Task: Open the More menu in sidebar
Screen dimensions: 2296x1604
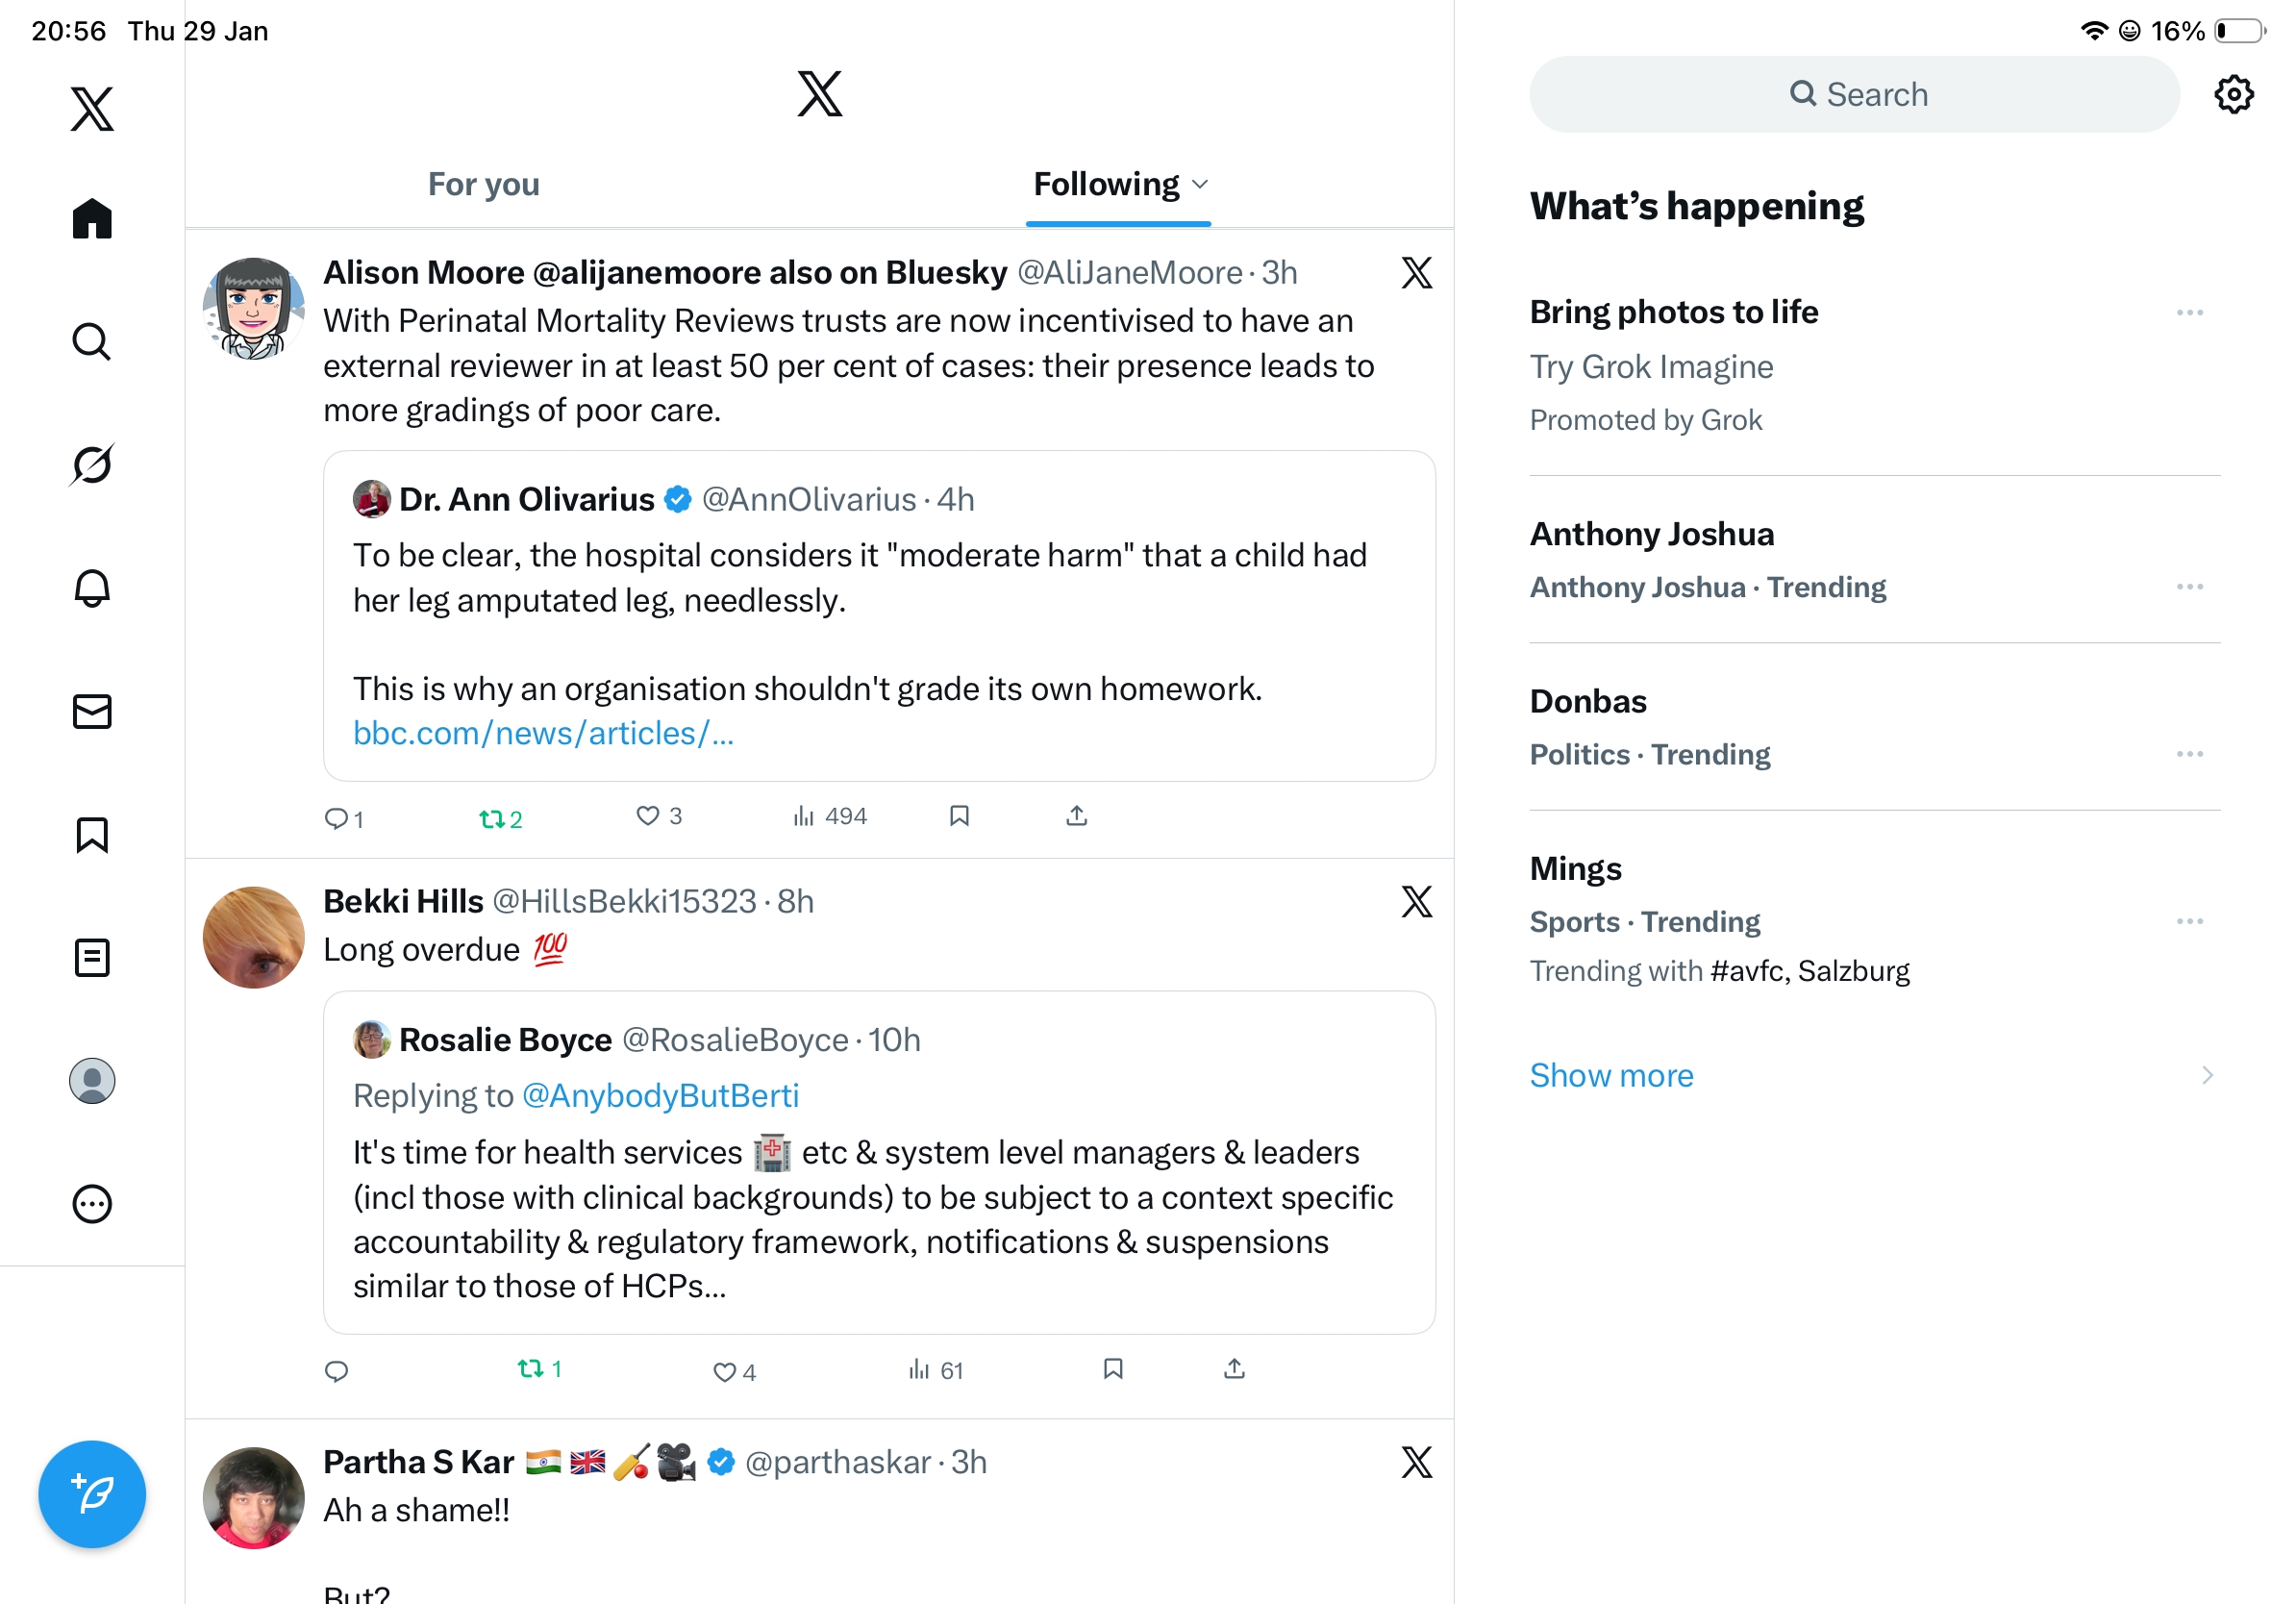Action: [x=92, y=1204]
